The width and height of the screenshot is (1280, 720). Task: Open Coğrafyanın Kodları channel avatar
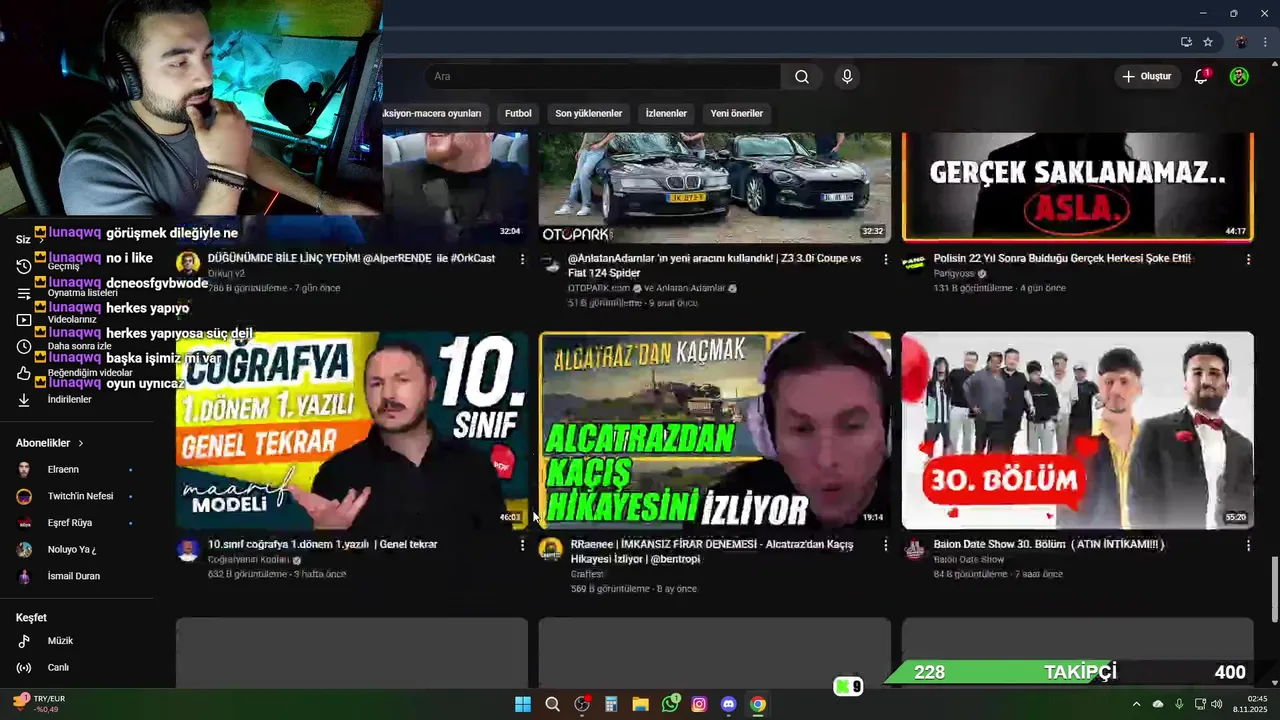(188, 550)
